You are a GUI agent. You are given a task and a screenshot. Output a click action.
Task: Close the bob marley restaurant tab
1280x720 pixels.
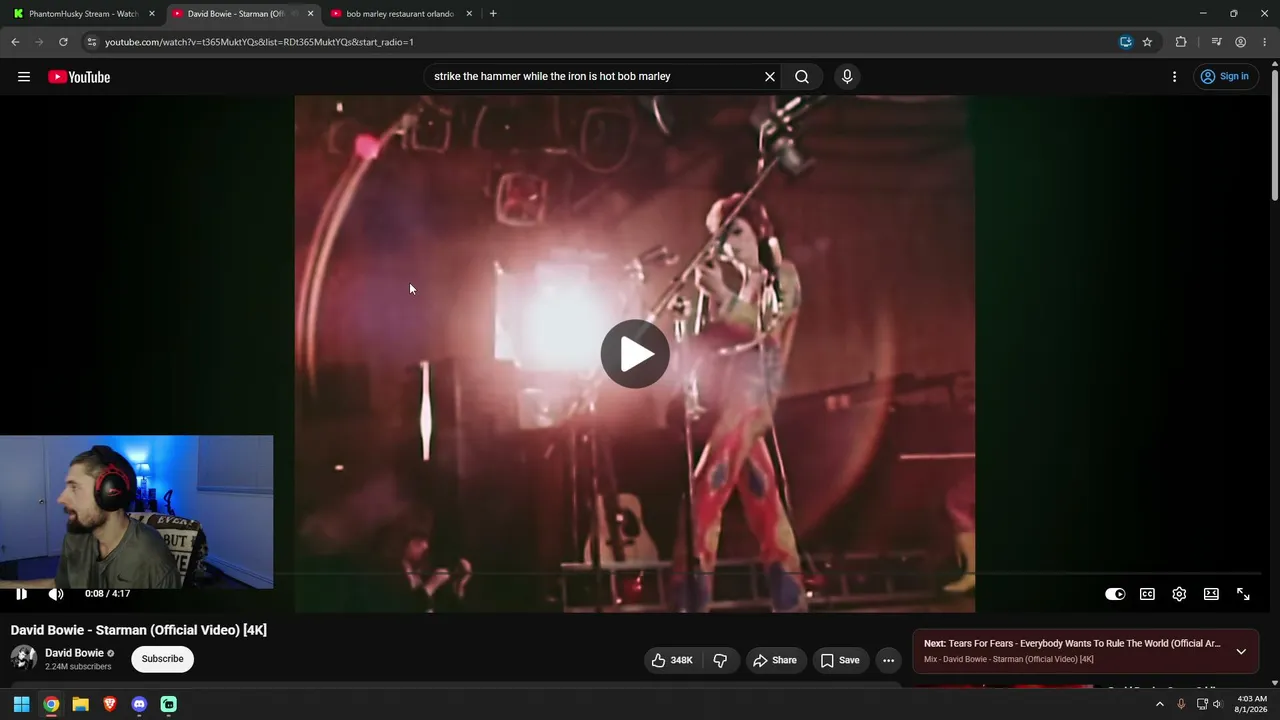point(469,14)
